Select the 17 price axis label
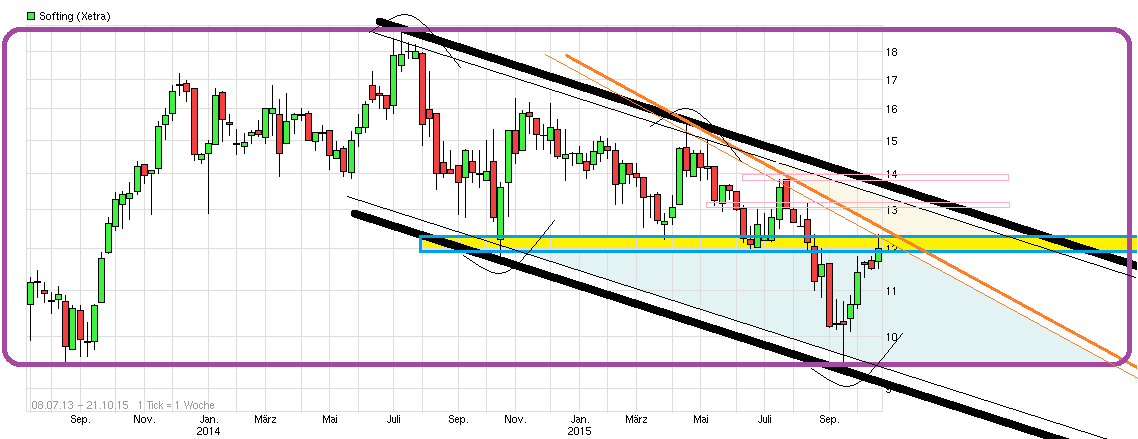 coord(891,80)
